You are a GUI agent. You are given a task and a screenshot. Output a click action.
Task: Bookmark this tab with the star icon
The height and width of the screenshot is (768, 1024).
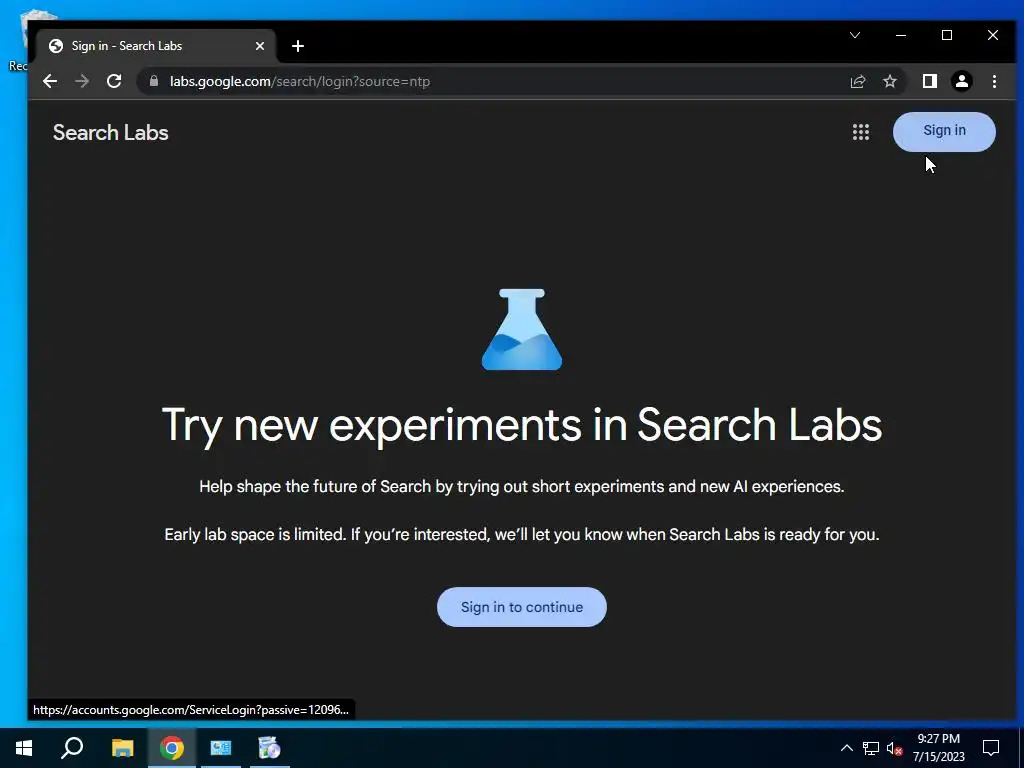coord(889,81)
